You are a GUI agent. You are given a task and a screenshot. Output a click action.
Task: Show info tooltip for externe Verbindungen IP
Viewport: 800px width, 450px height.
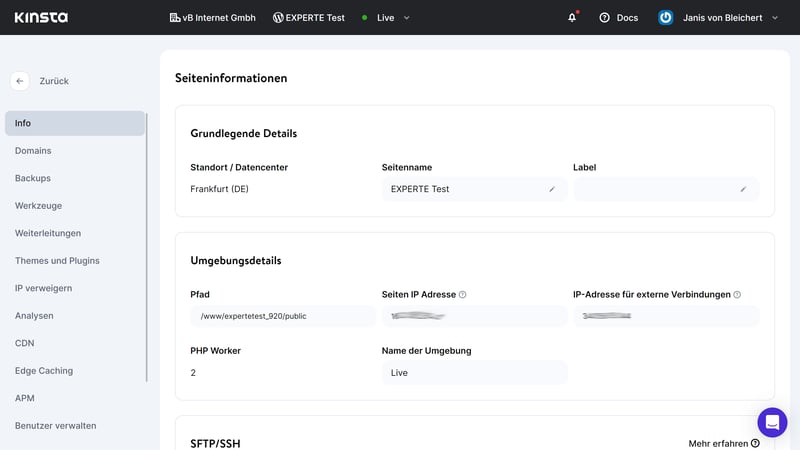pos(737,295)
